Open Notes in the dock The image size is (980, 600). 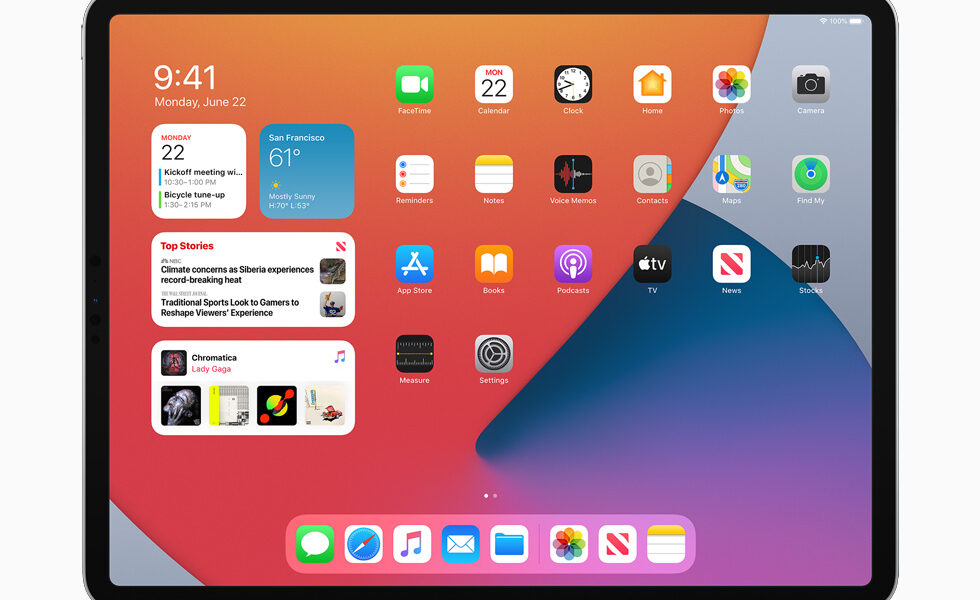click(x=666, y=544)
